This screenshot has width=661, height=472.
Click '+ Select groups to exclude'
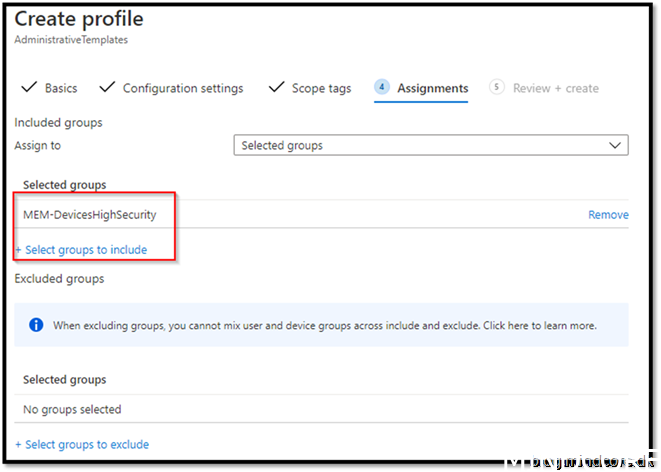83,444
